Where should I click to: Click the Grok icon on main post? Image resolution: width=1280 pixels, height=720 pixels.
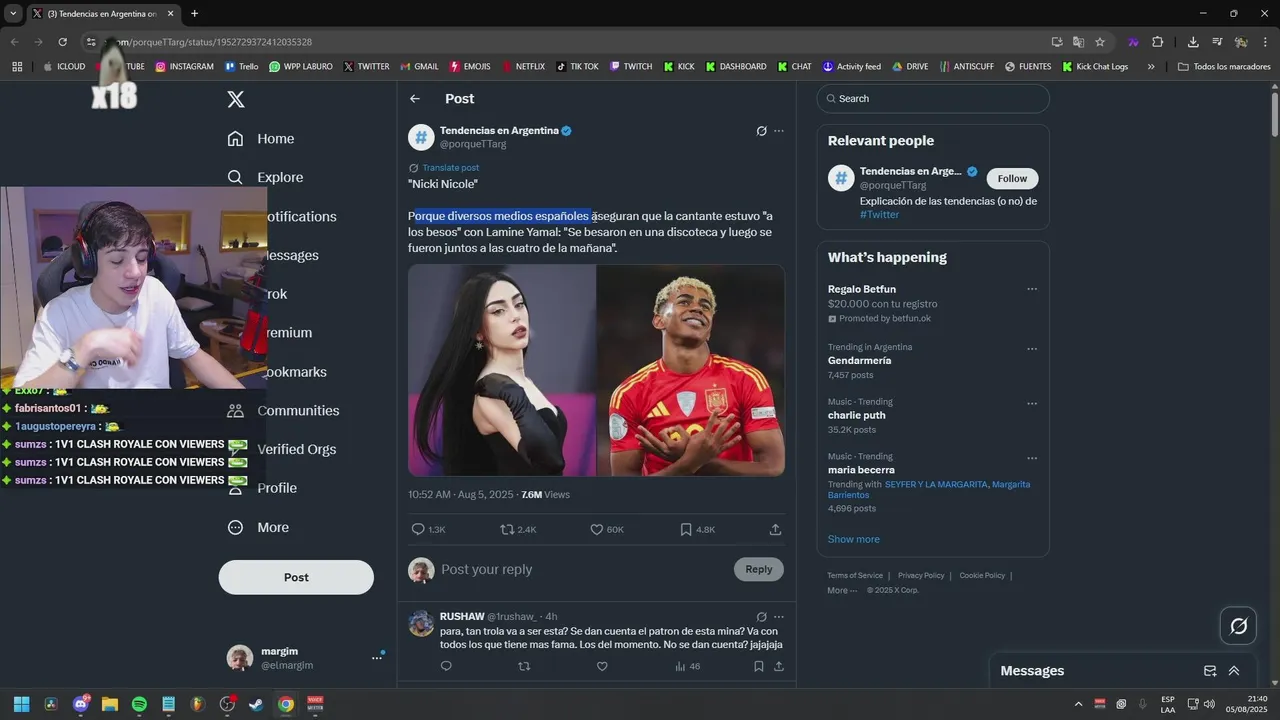761,131
